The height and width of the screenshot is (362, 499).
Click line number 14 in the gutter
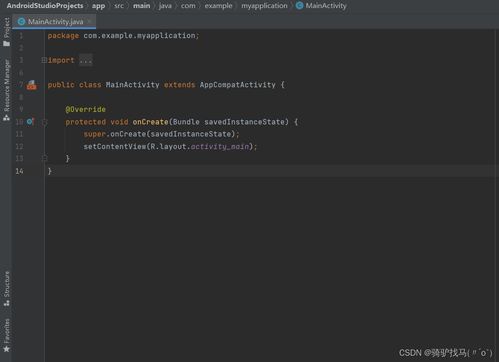click(x=19, y=171)
